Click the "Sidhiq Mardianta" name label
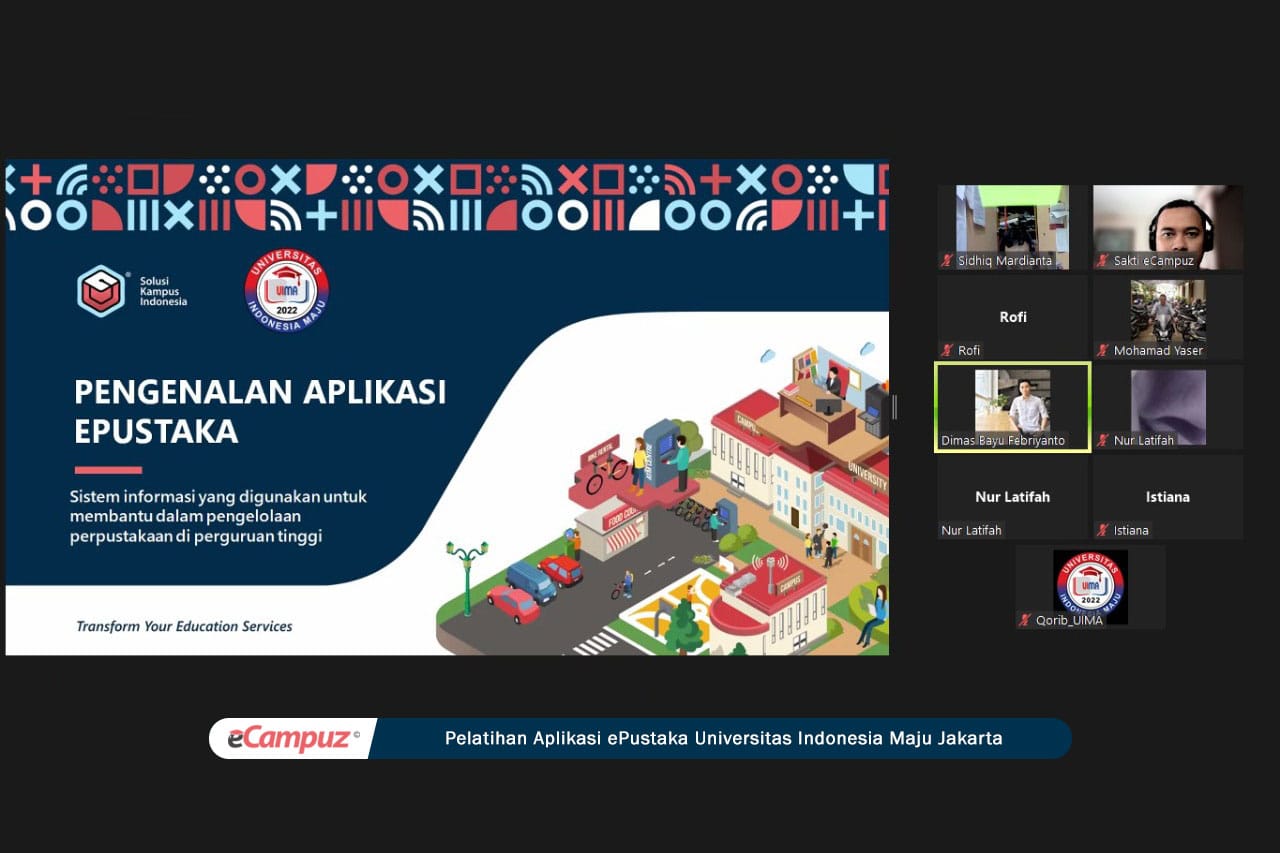The image size is (1280, 853). pyautogui.click(x=1005, y=261)
